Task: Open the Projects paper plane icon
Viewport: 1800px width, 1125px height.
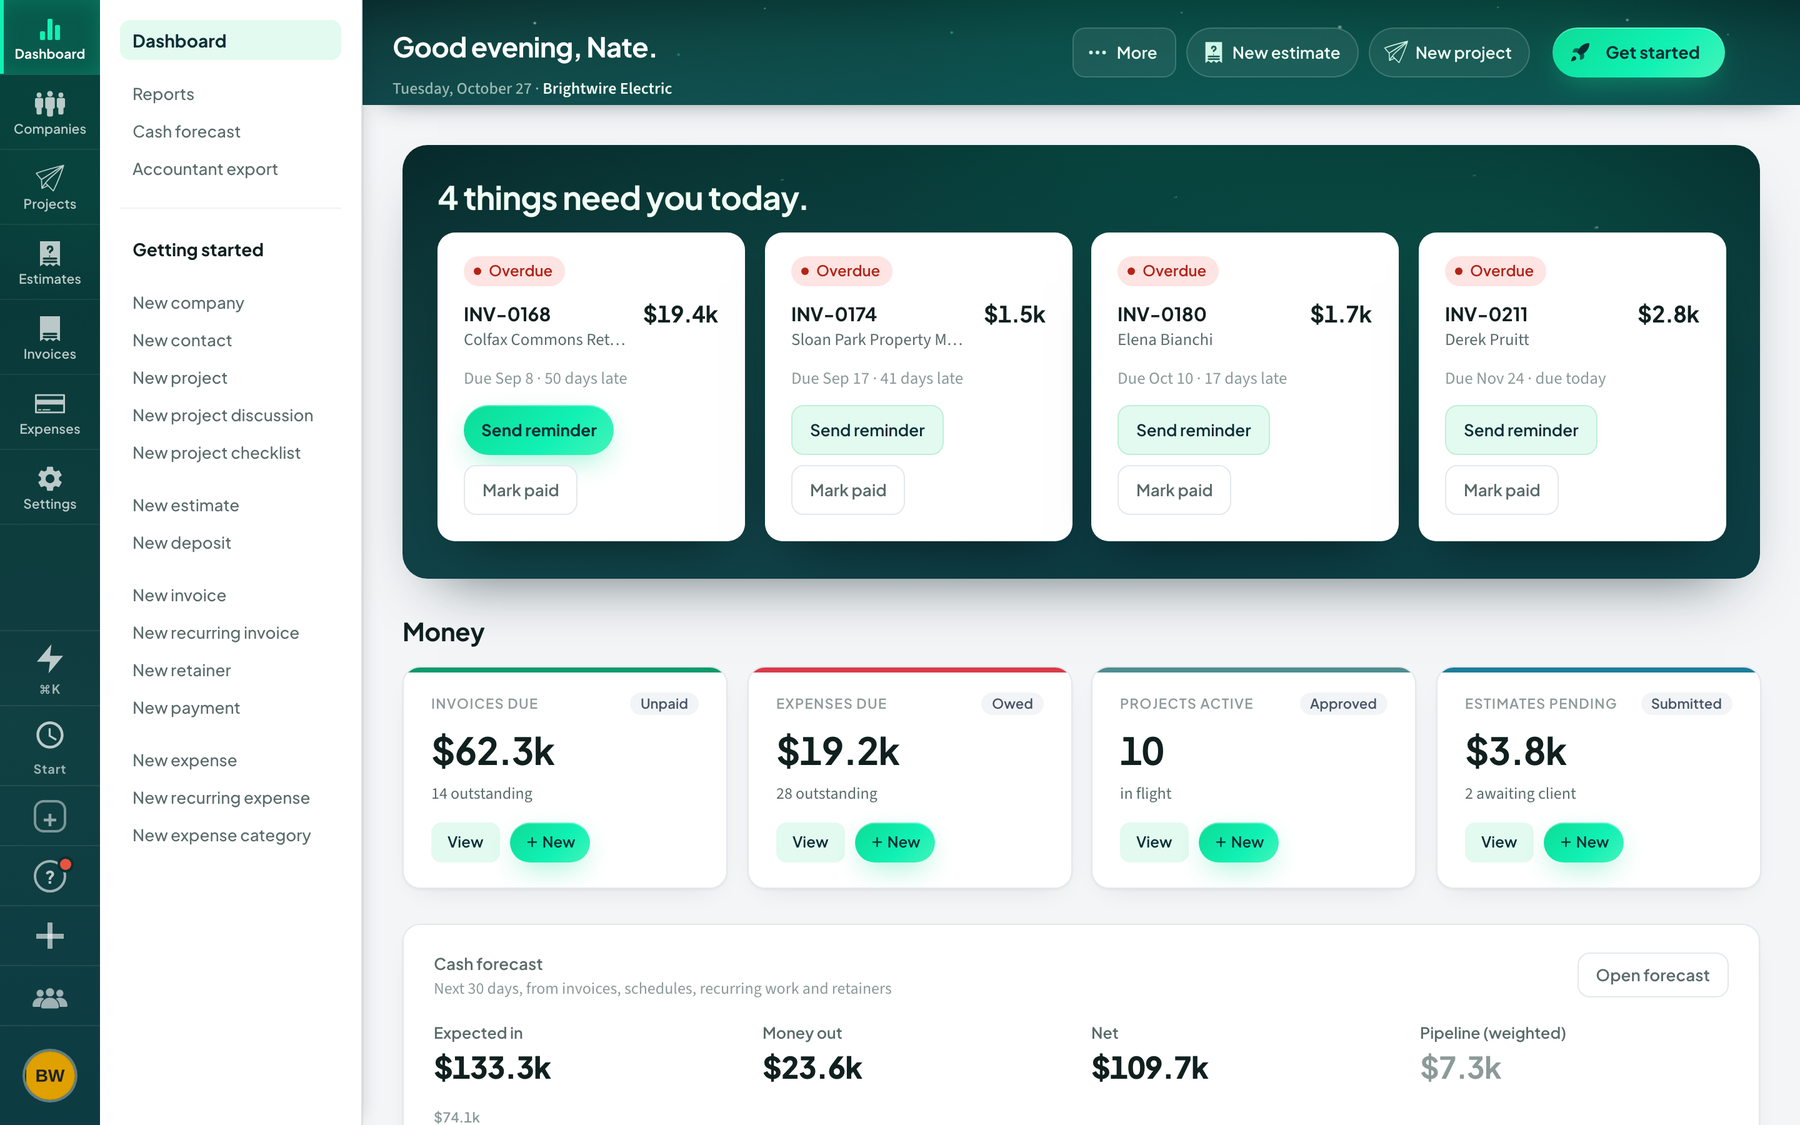Action: 49,187
